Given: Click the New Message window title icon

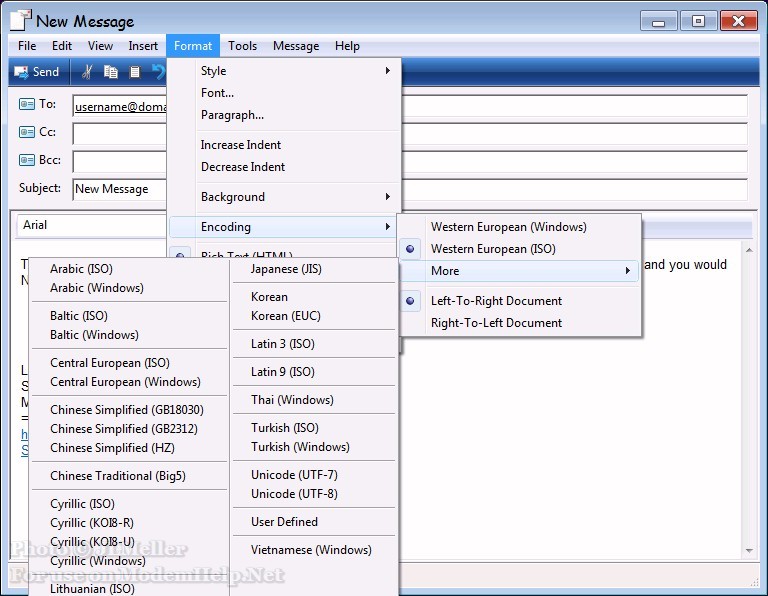Looking at the screenshot, I should [x=20, y=20].
